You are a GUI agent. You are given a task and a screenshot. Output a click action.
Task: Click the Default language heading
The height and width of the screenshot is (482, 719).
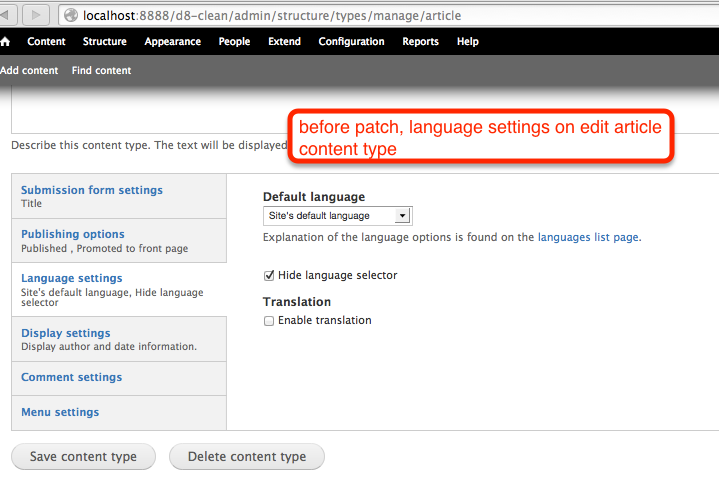pyautogui.click(x=314, y=197)
